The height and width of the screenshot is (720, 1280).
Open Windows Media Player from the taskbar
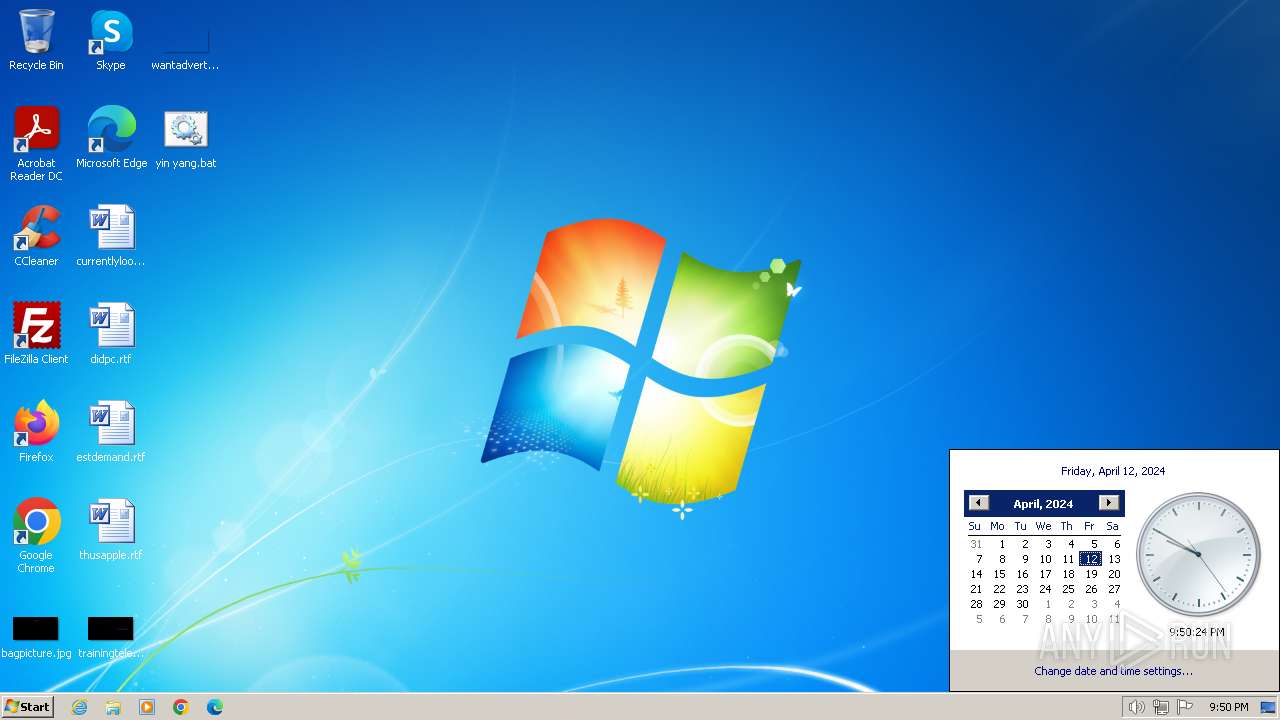click(147, 707)
